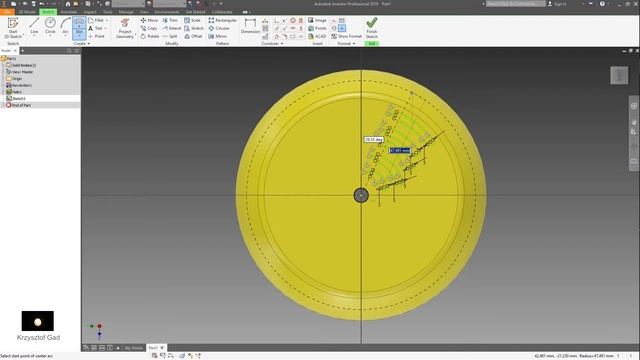Switch to the Manage tab
Viewport: 640px width, 360px height.
(x=126, y=12)
